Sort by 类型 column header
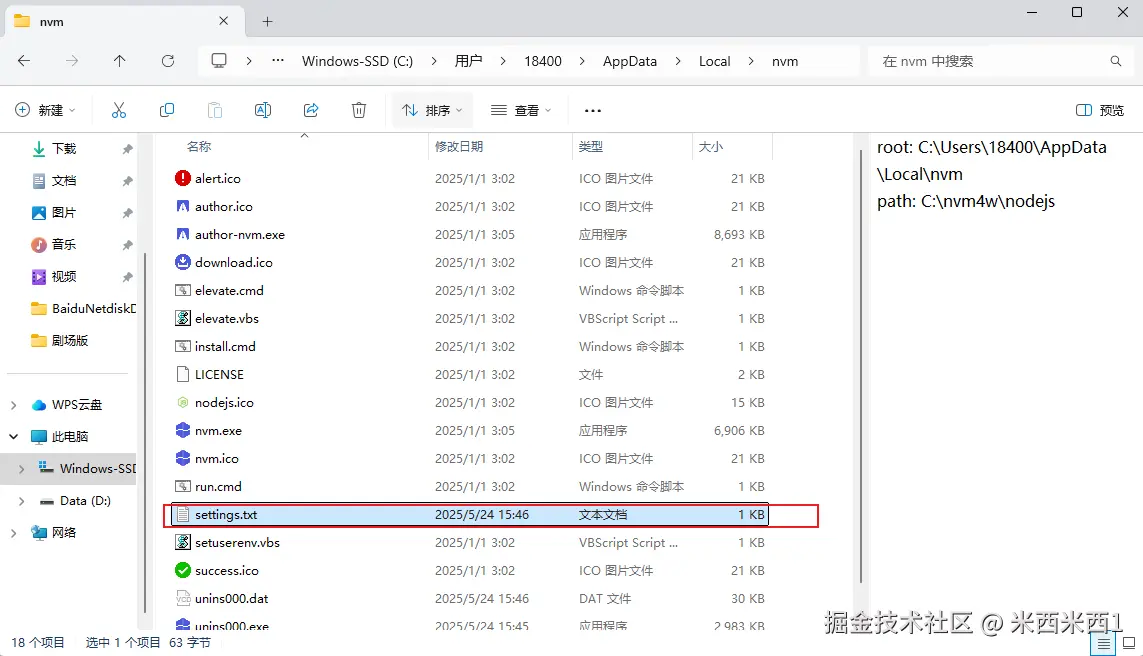This screenshot has width=1143, height=656. click(590, 147)
